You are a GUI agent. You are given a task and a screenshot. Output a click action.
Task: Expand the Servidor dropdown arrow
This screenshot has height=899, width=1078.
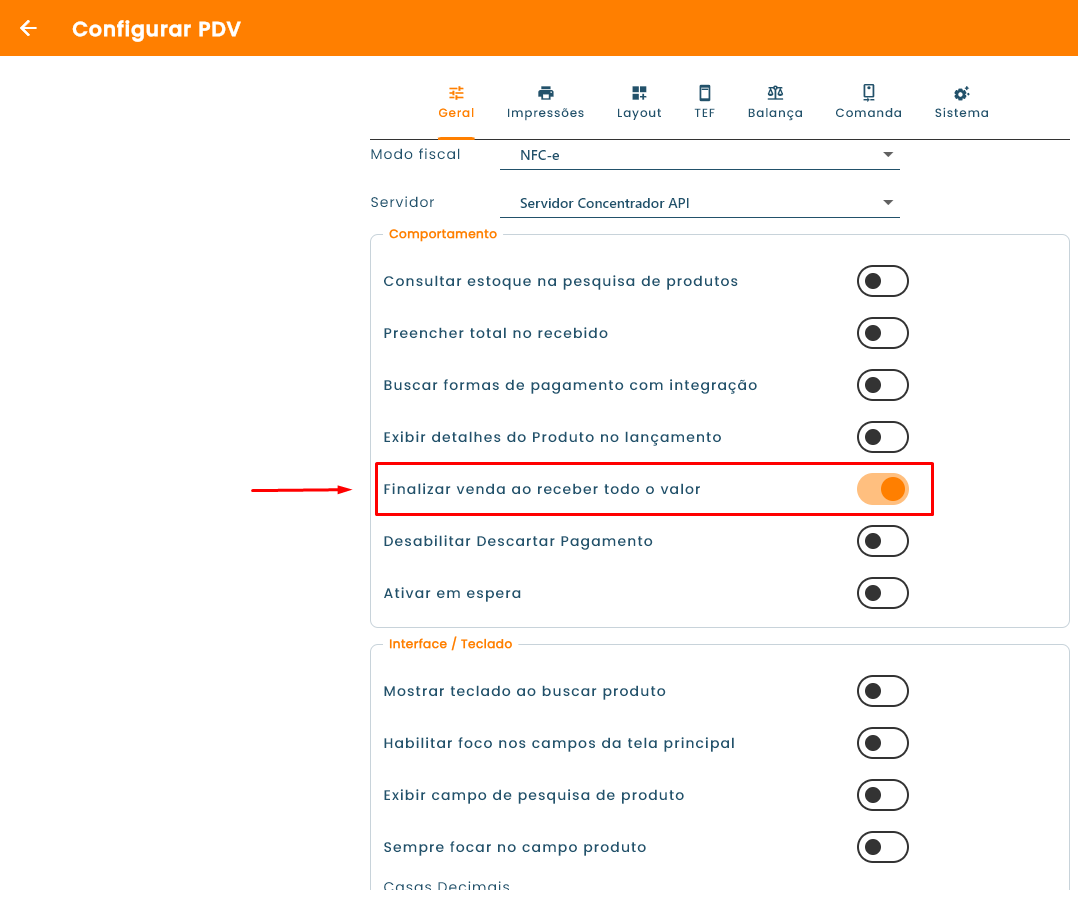(888, 203)
